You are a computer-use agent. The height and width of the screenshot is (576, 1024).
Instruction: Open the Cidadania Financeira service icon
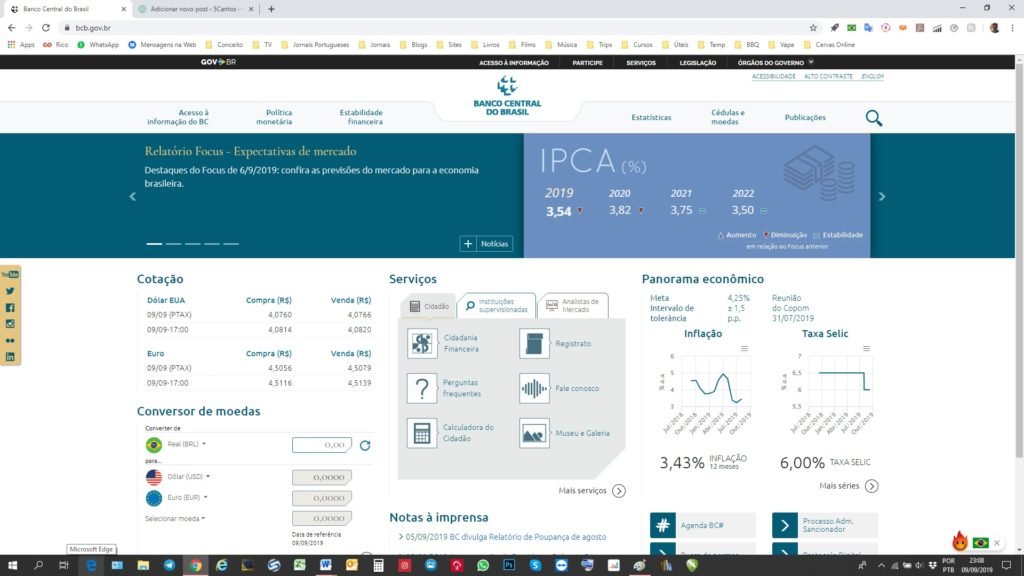click(x=422, y=344)
